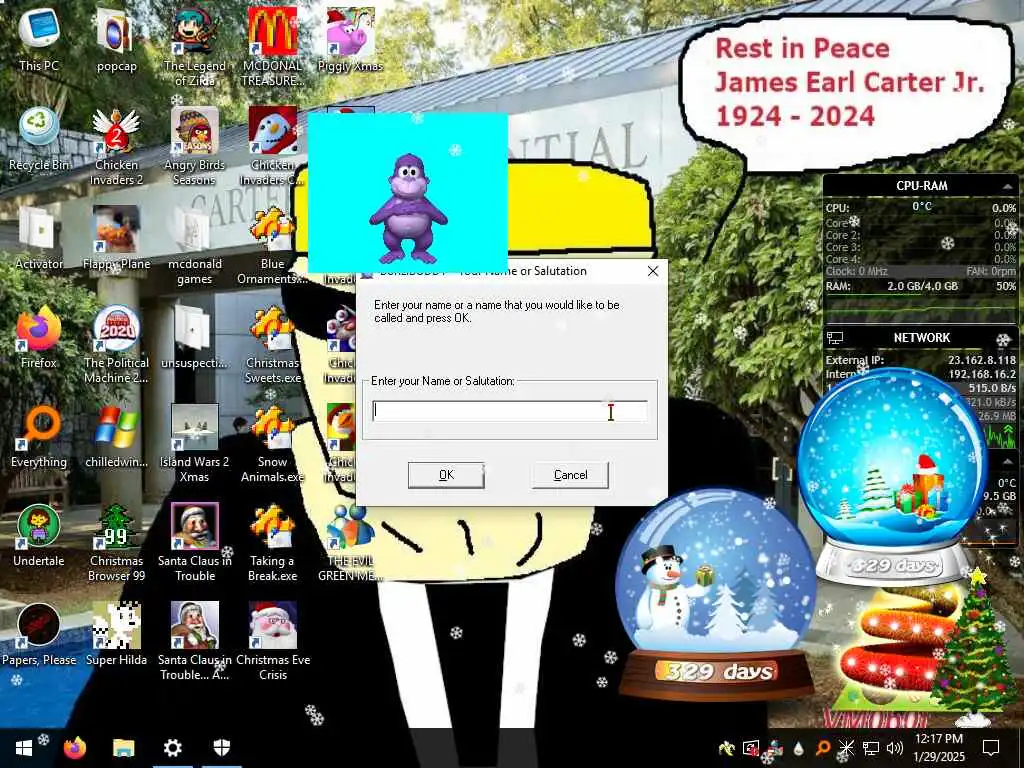1024x768 pixels.
Task: Select the unsuspecti... desktop file
Action: pos(195,337)
